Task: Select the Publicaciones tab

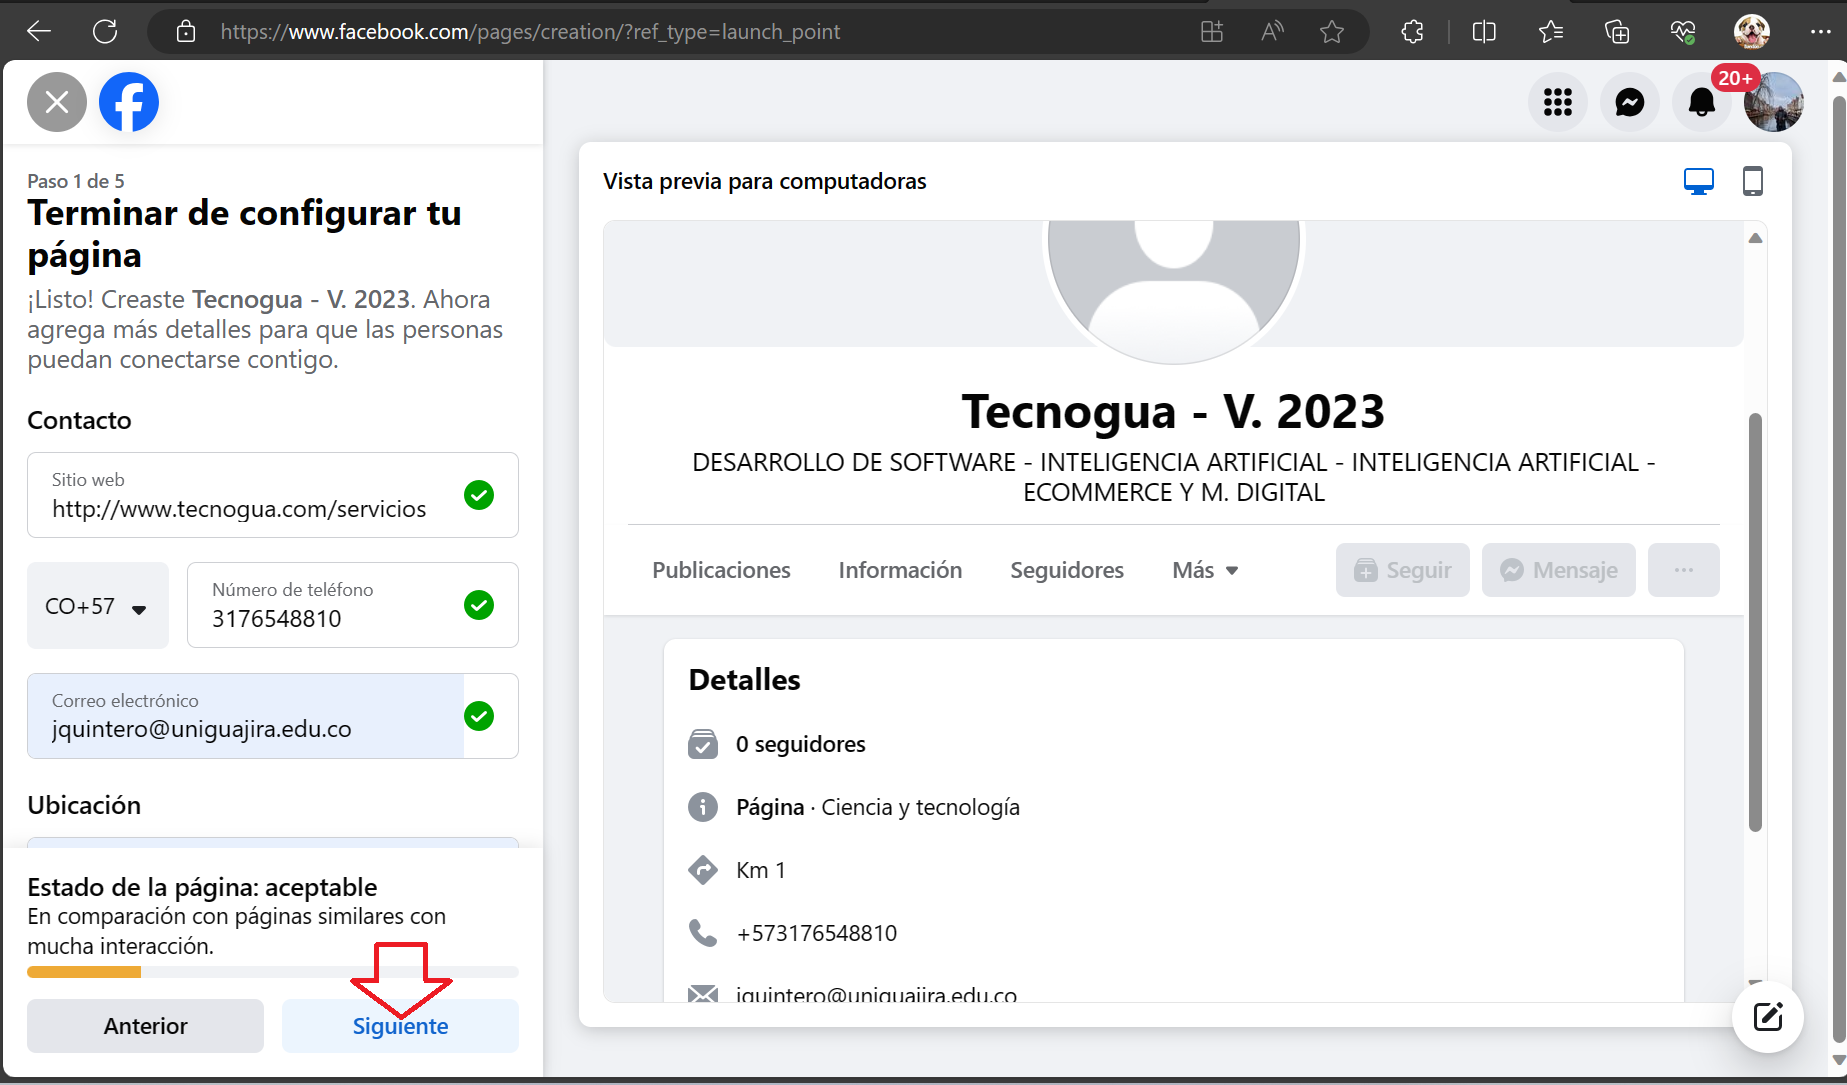Action: (721, 570)
